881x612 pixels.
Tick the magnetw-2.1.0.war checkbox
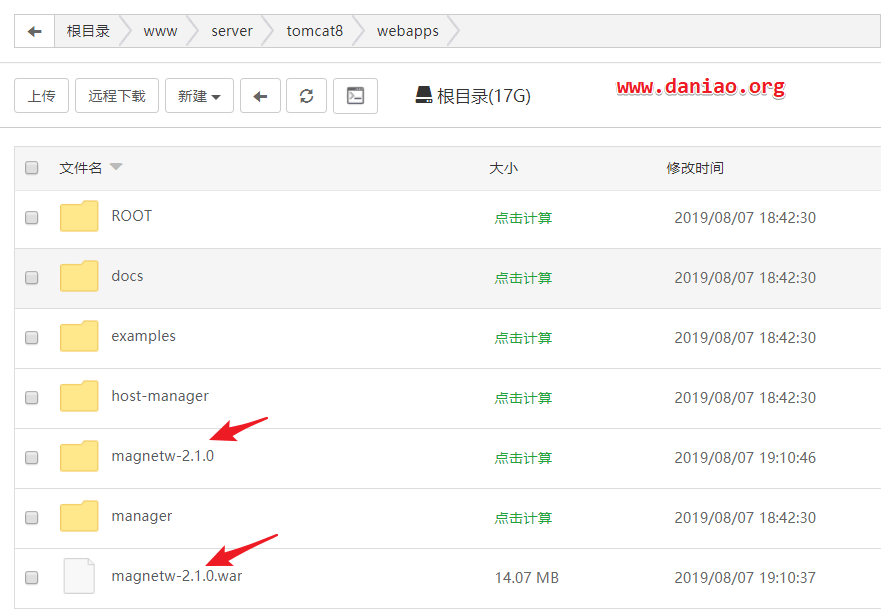31,578
